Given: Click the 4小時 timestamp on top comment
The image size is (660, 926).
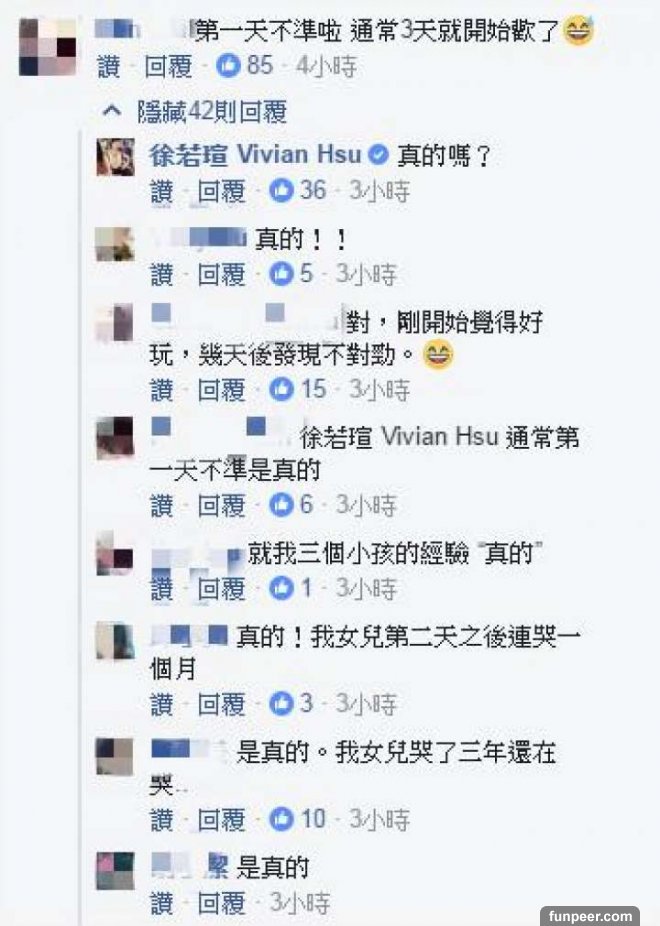Looking at the screenshot, I should [x=326, y=66].
